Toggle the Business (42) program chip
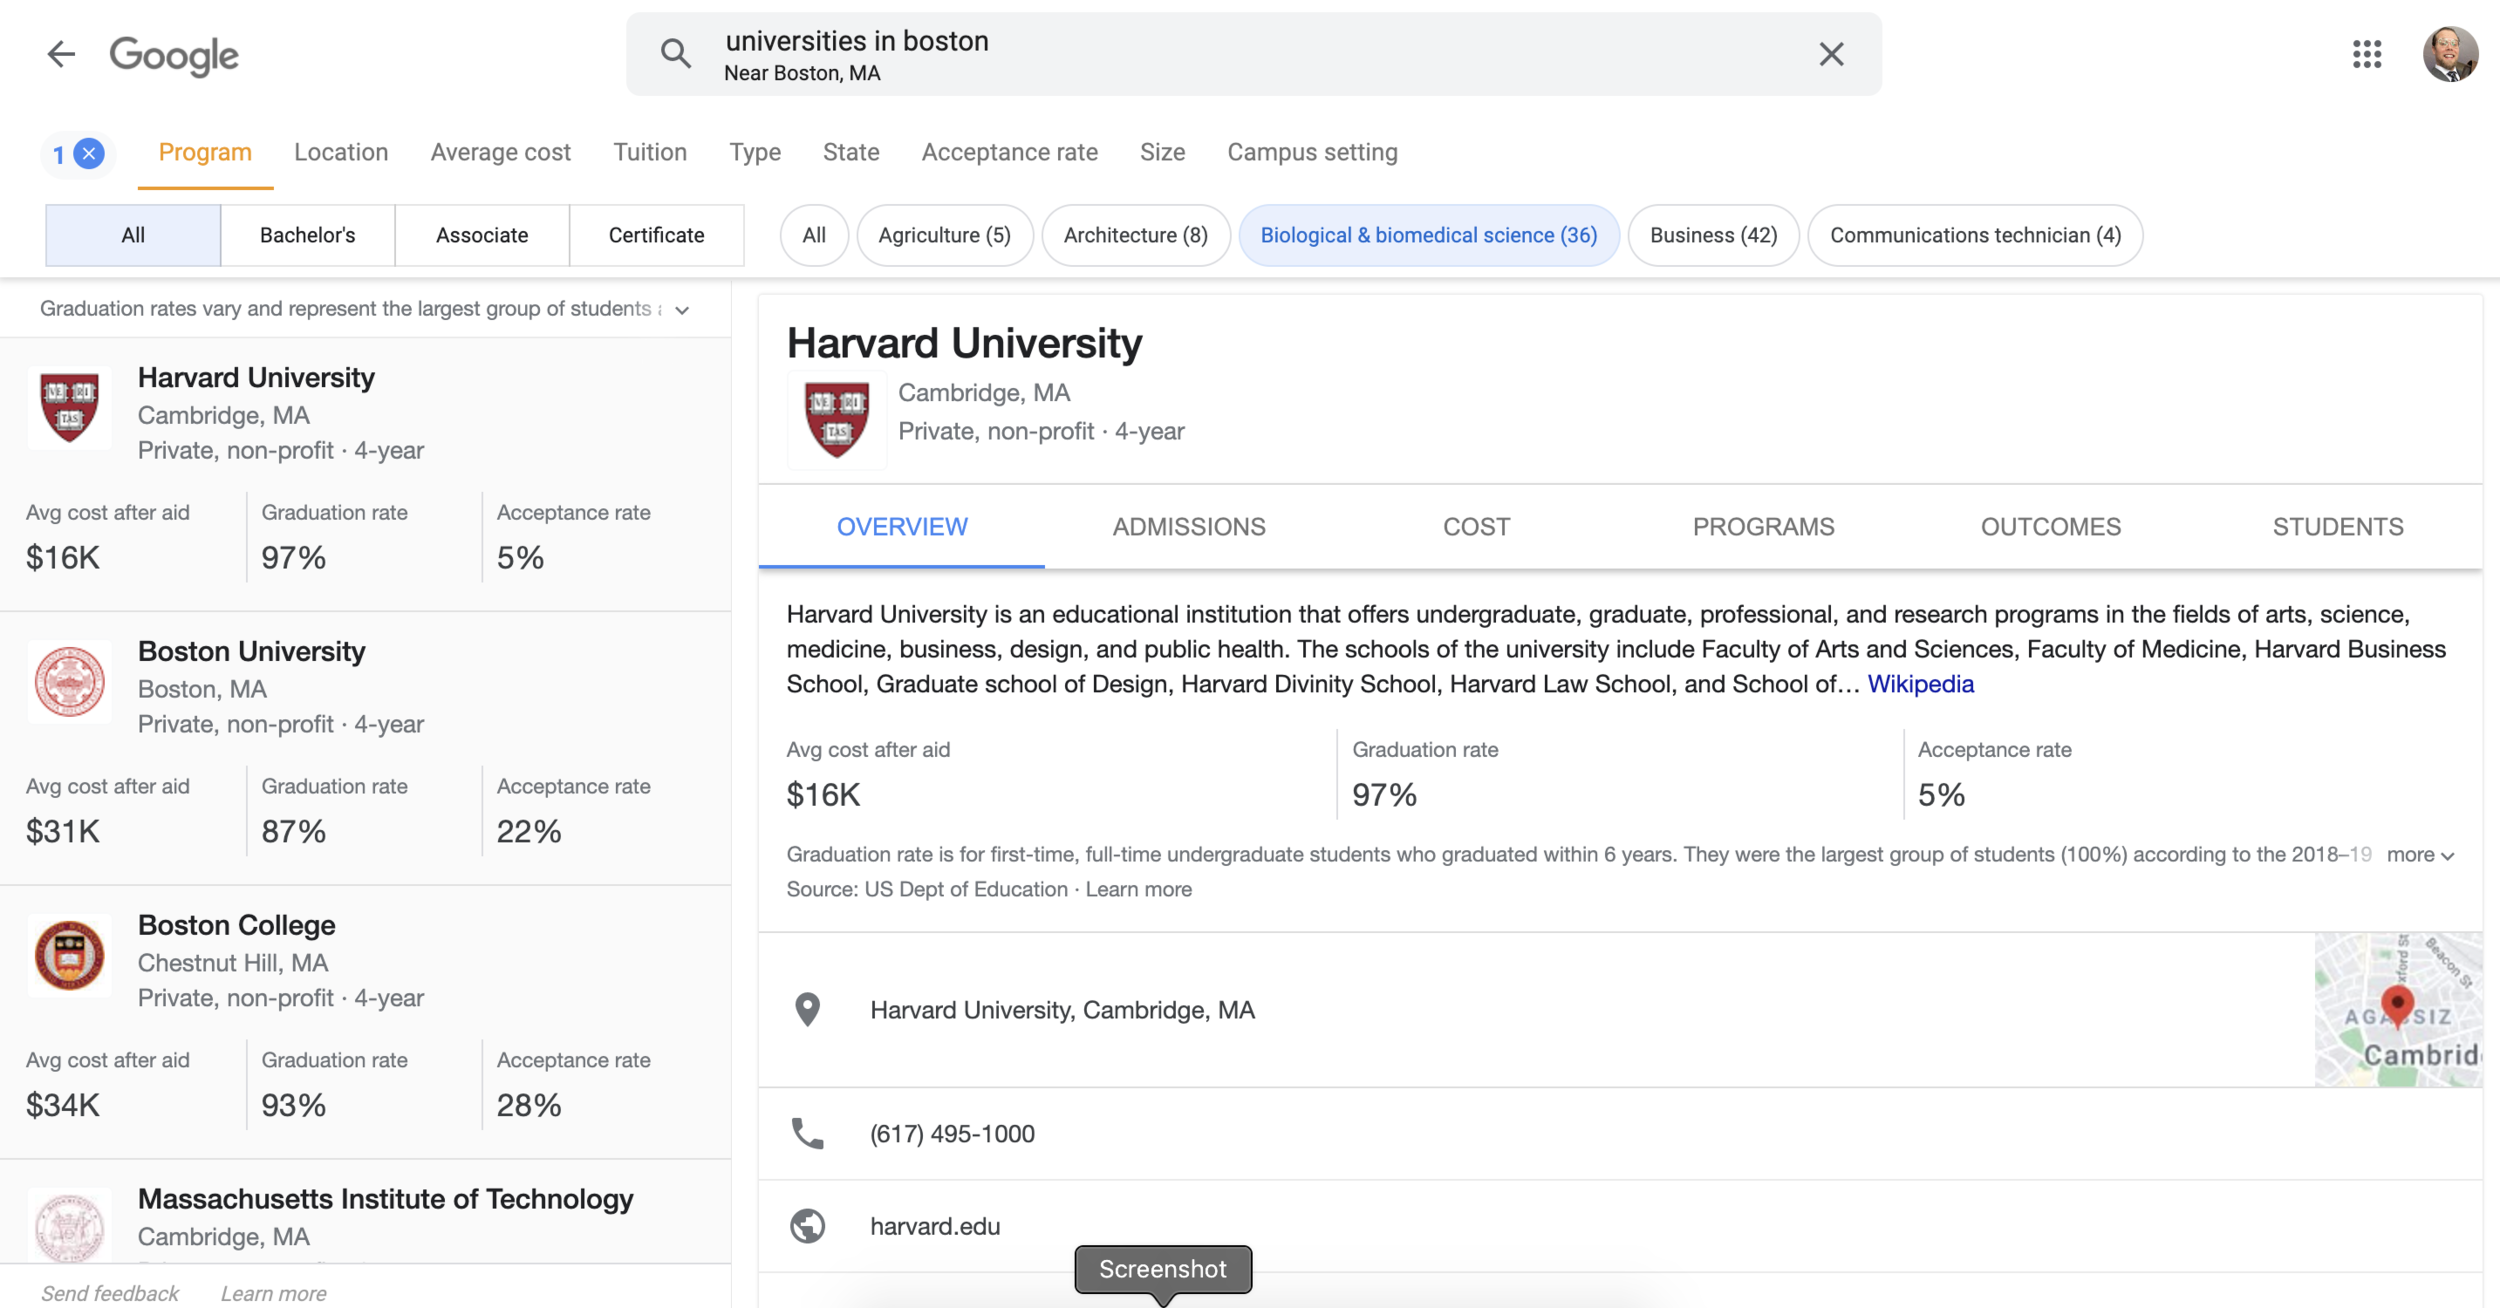Viewport: 2500px width, 1308px height. [1712, 235]
